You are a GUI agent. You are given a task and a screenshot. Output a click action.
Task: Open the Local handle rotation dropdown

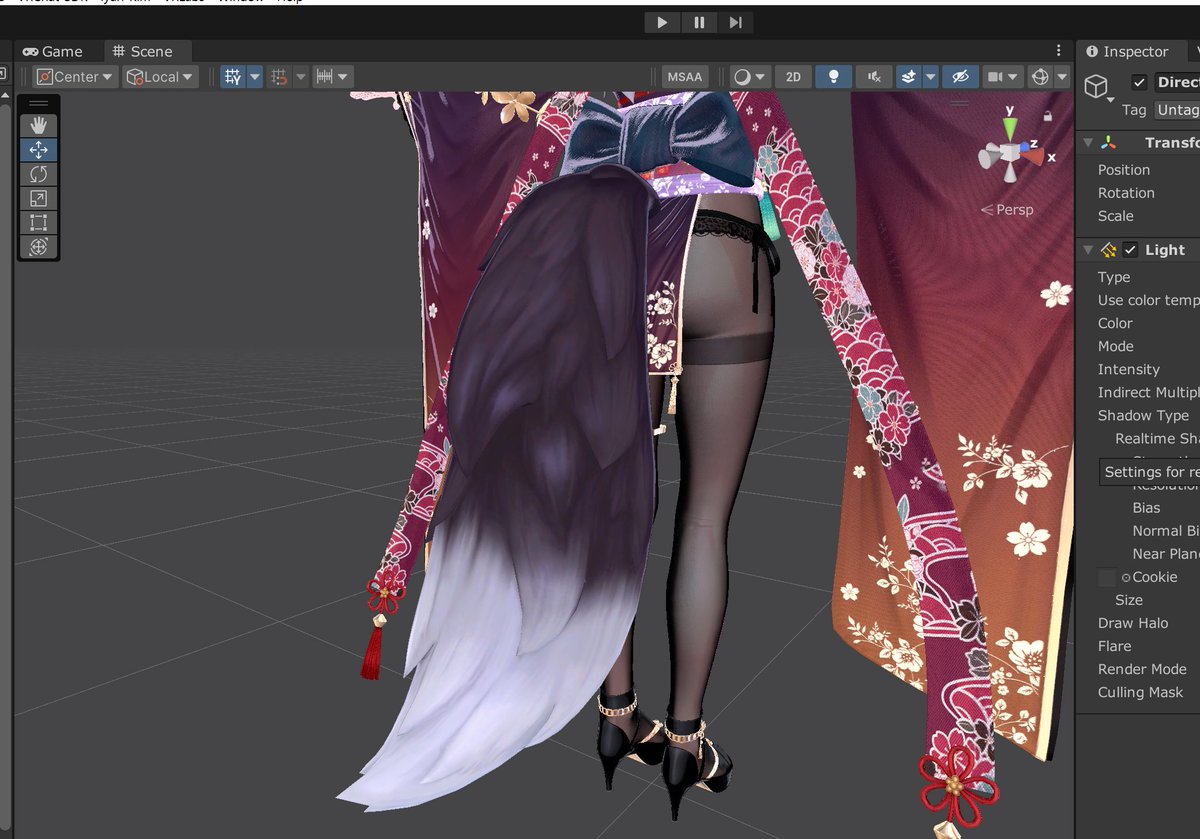pos(160,77)
